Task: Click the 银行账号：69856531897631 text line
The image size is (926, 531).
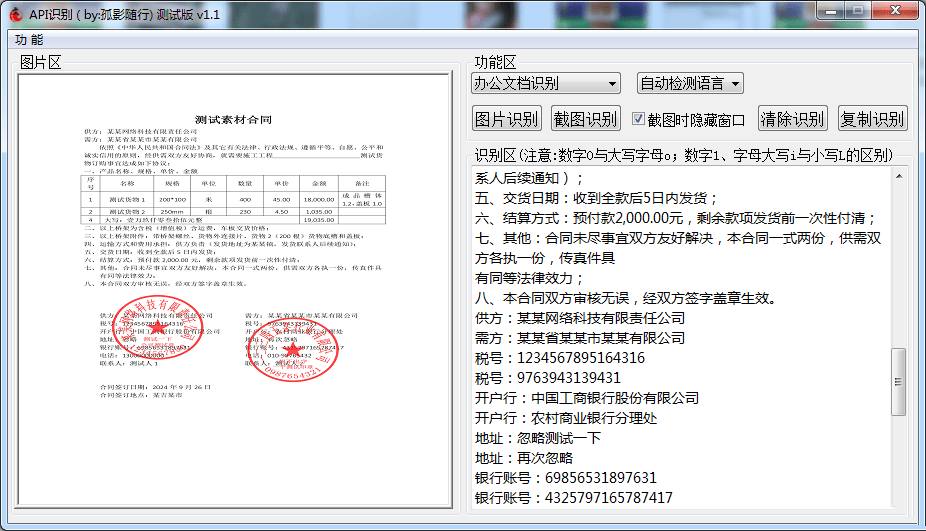Action: pyautogui.click(x=566, y=478)
